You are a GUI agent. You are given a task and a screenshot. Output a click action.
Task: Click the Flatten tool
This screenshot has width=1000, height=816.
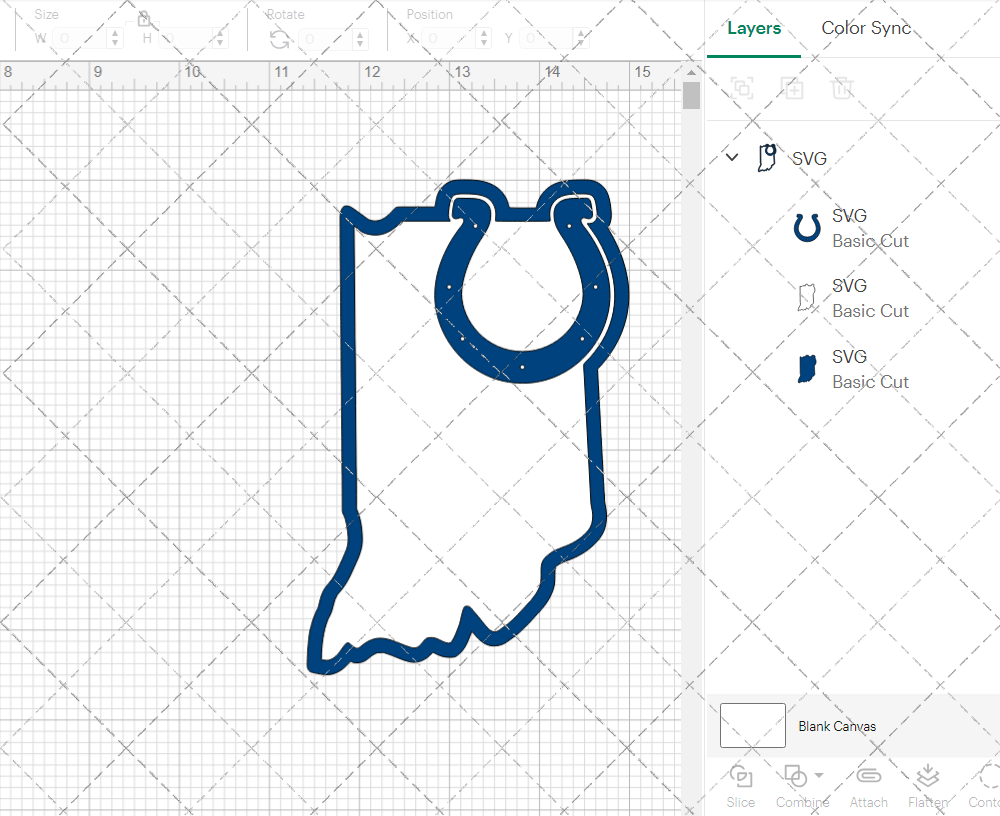click(928, 787)
